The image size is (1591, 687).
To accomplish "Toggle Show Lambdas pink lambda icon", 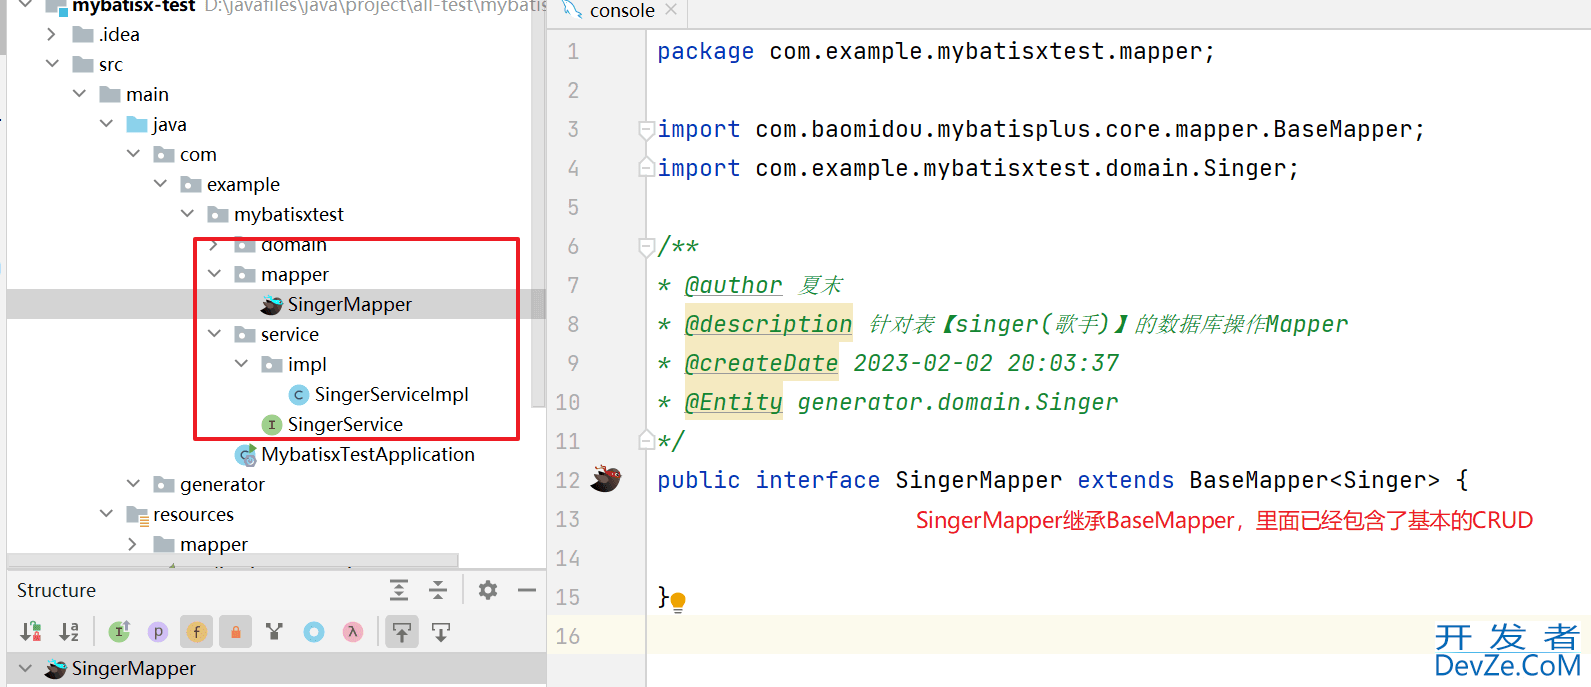I will (x=352, y=631).
